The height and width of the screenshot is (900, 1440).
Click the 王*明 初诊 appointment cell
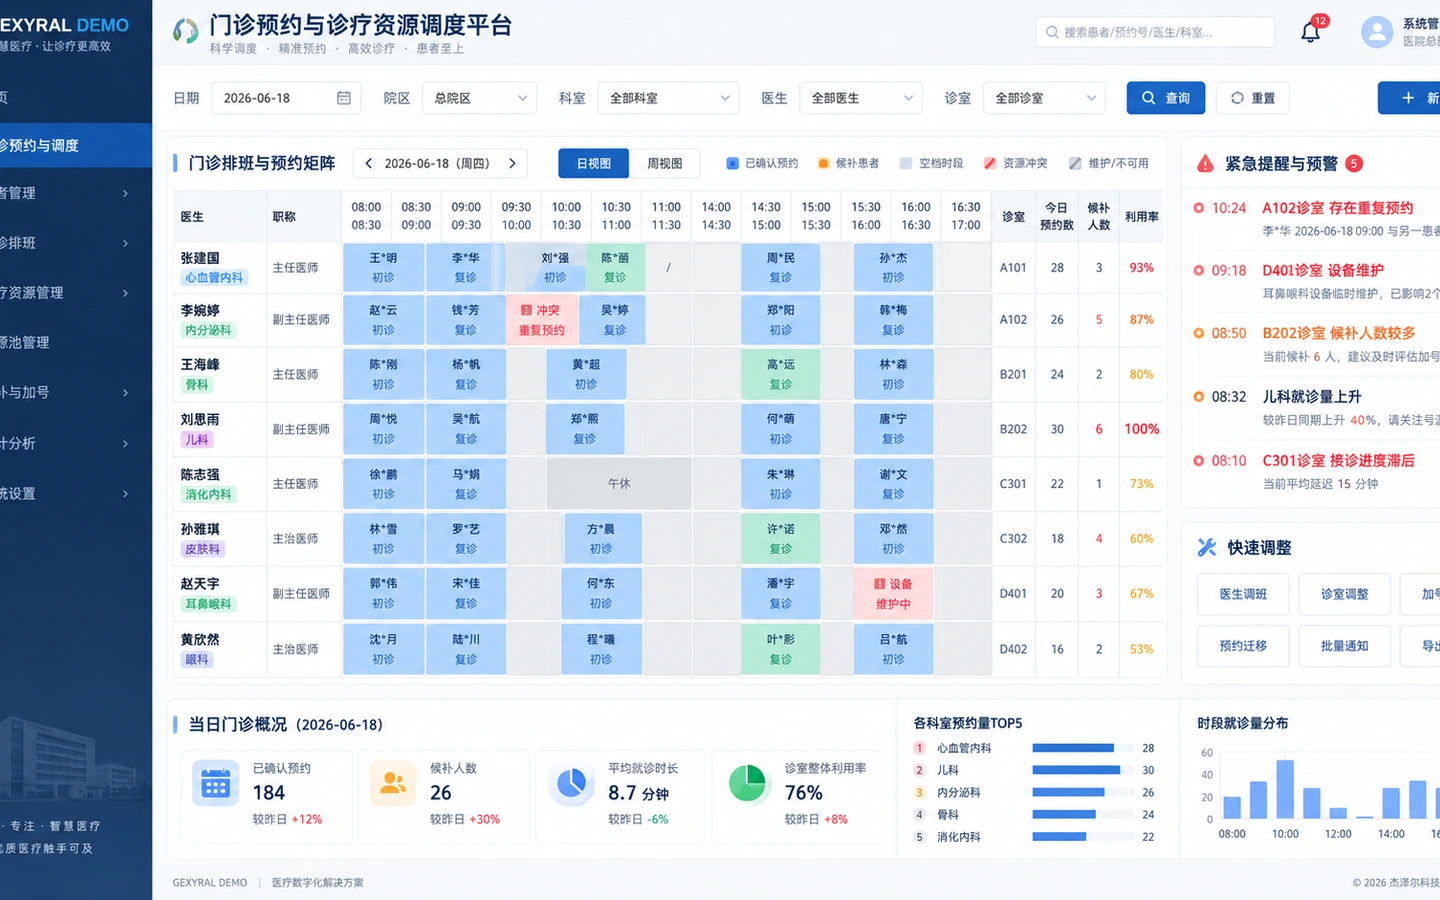click(383, 267)
